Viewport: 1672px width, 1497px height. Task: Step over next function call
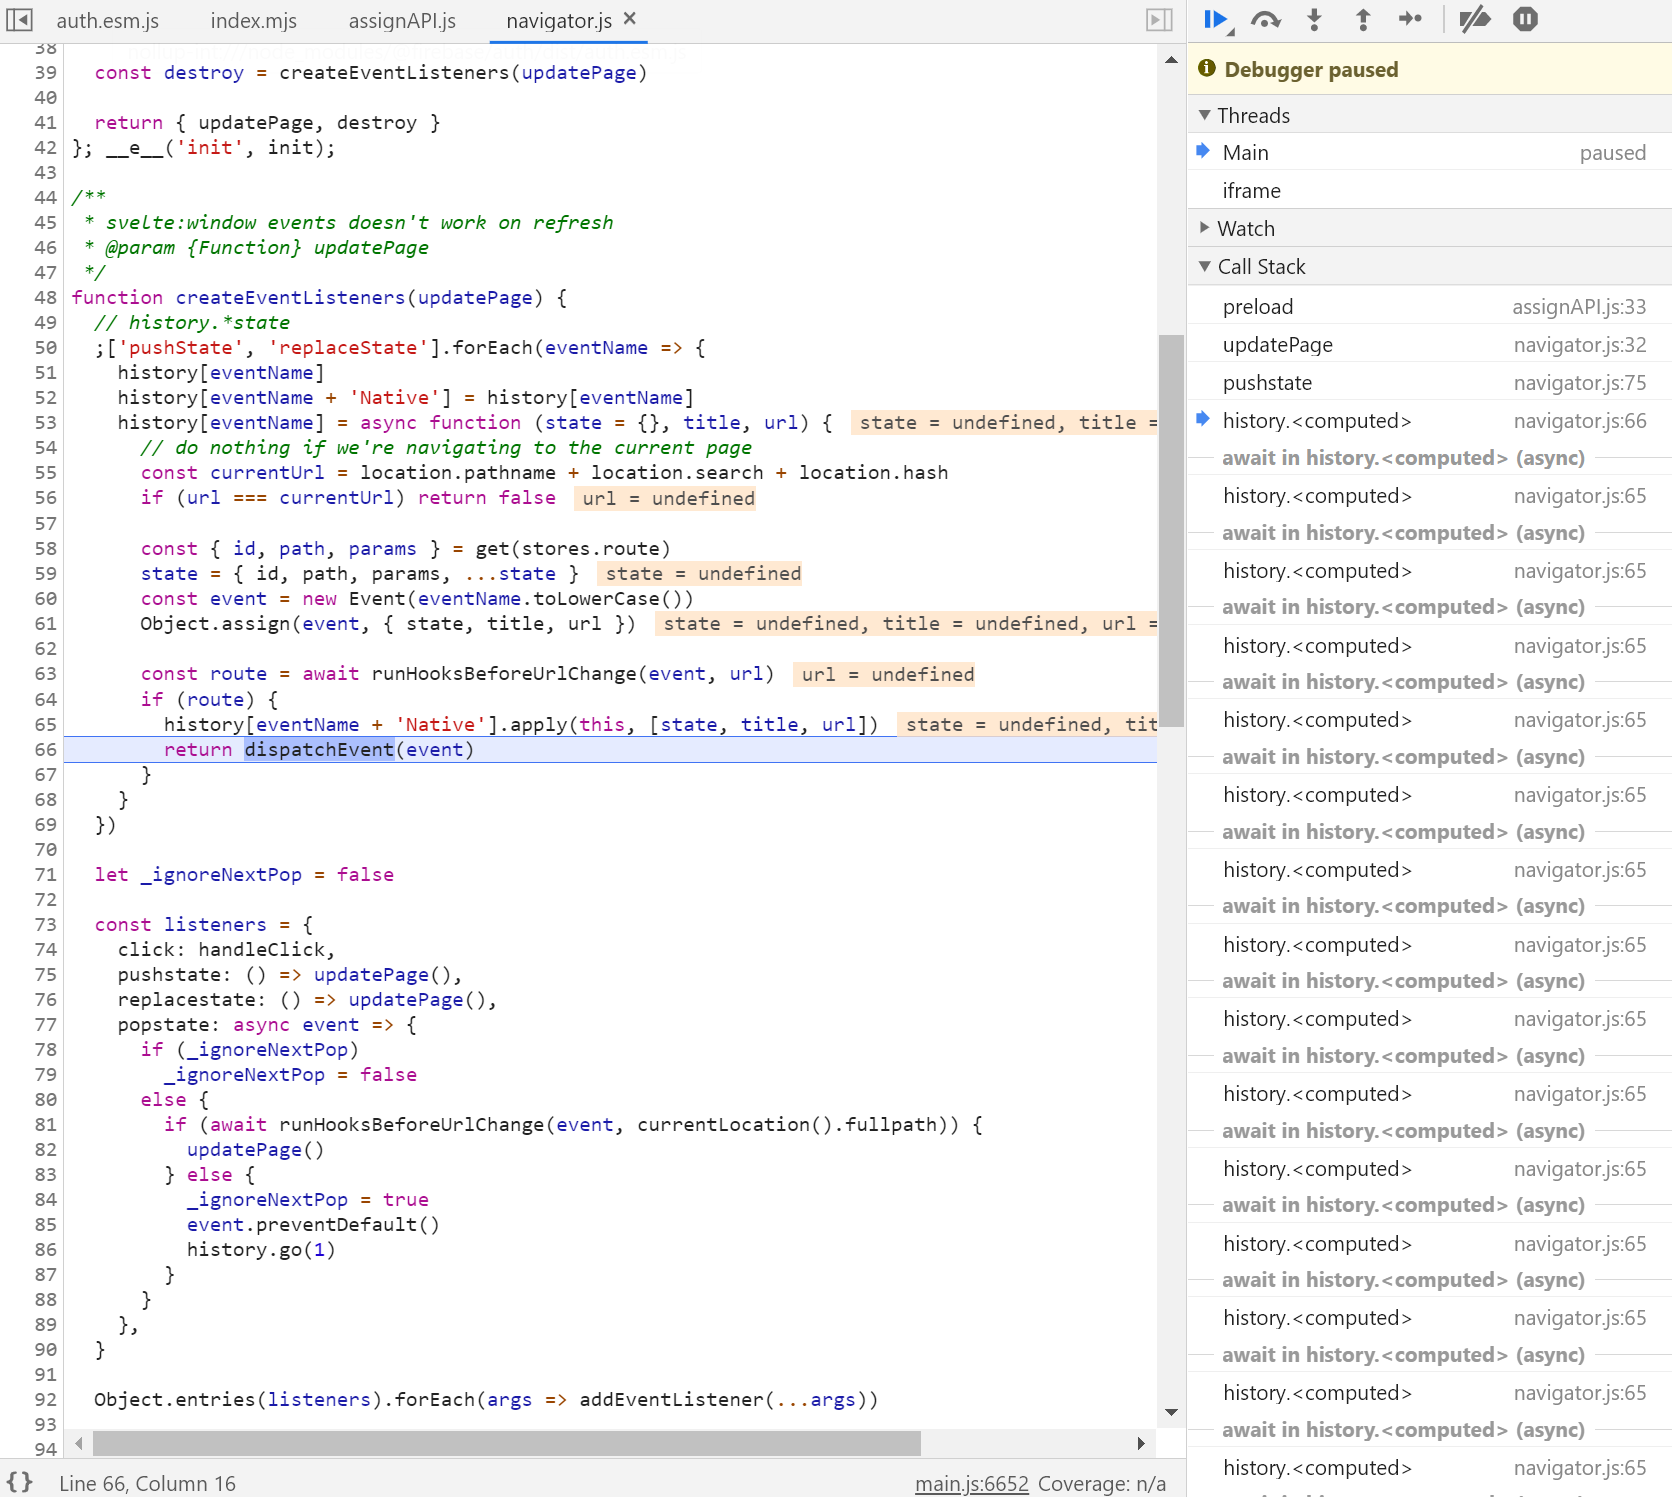coord(1265,20)
